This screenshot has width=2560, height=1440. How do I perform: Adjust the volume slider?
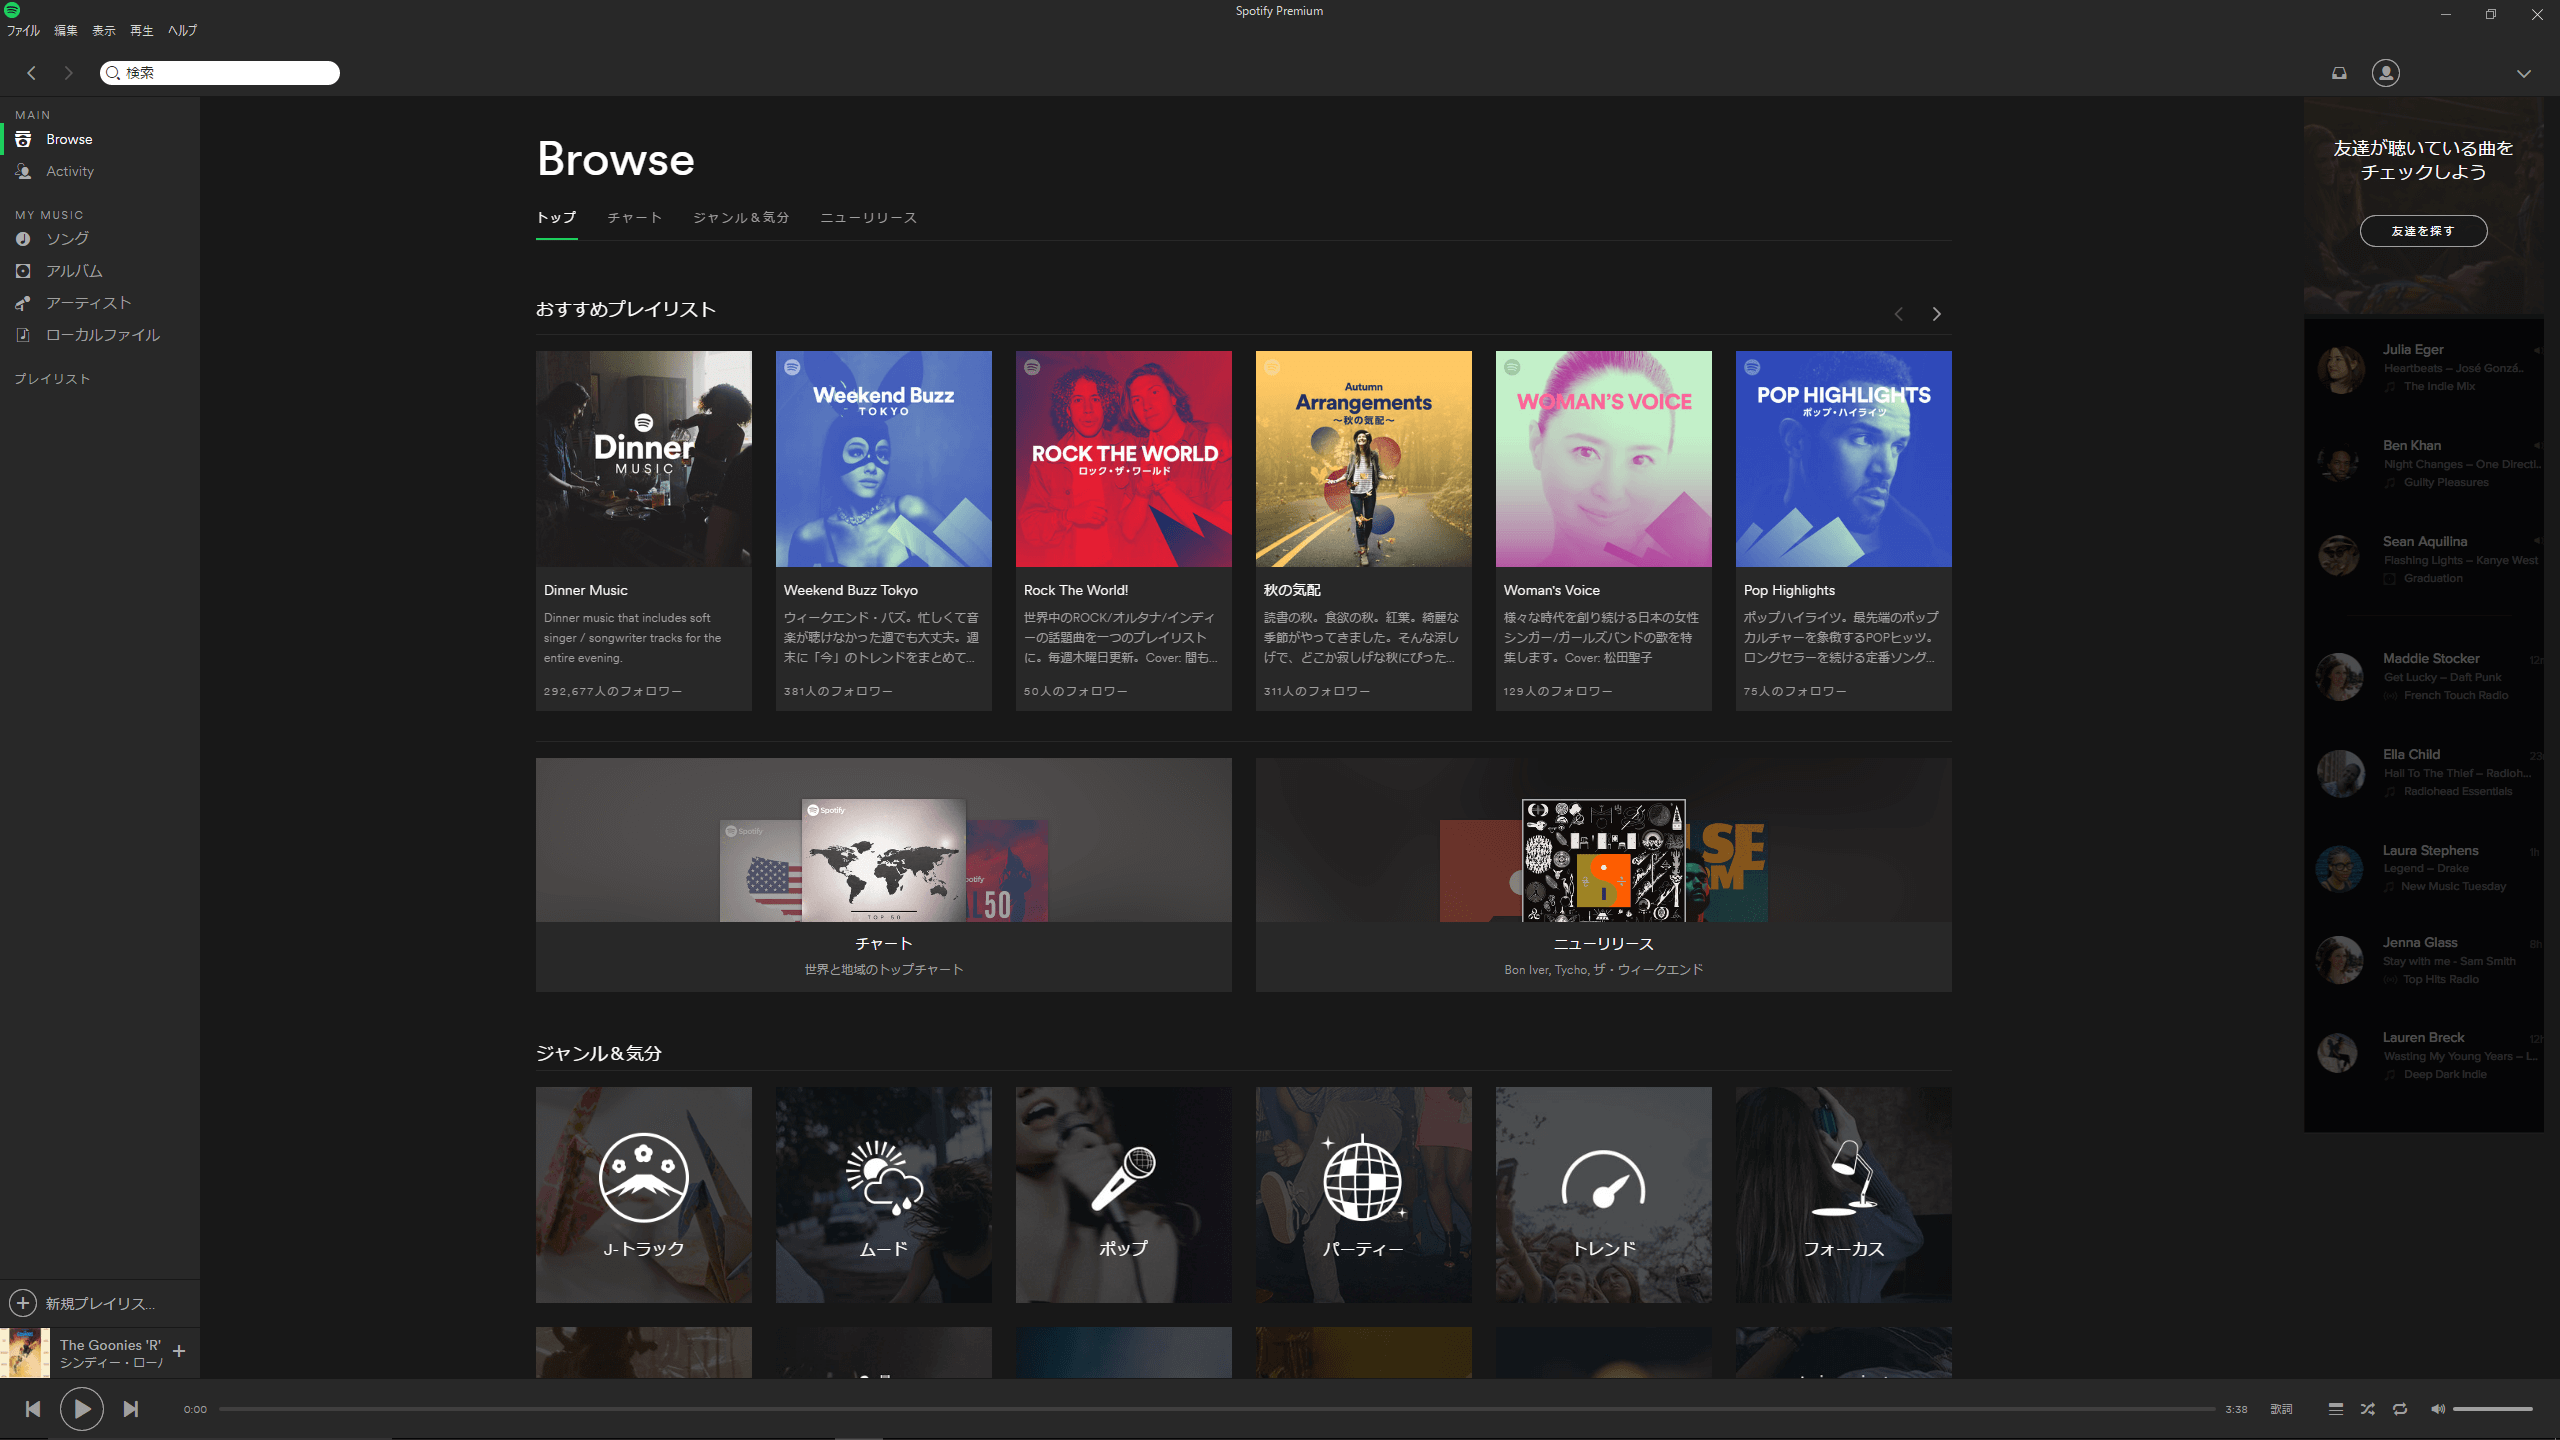2492,1409
